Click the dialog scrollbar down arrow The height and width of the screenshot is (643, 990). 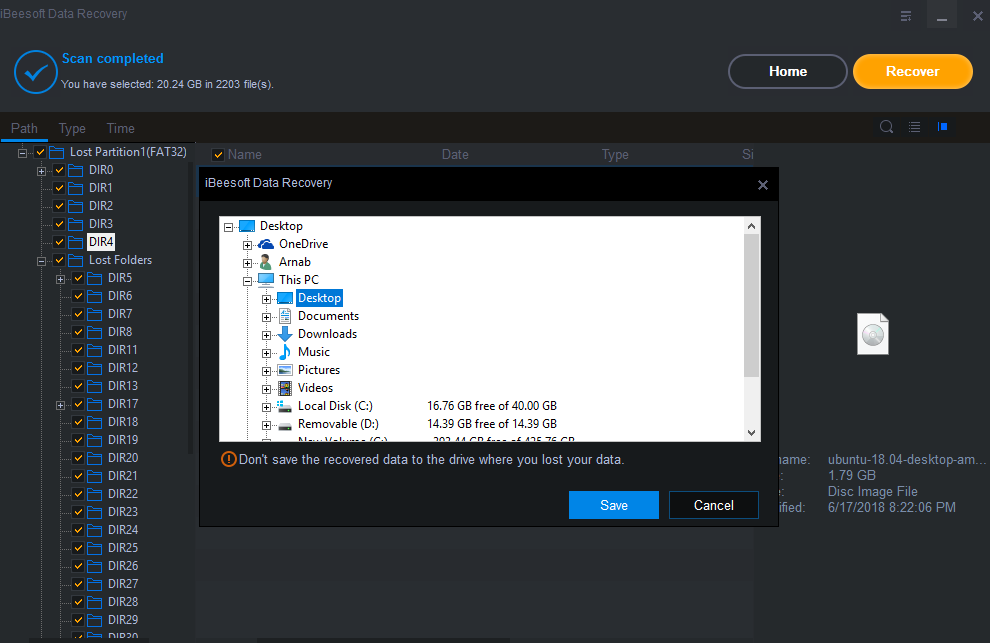(751, 433)
